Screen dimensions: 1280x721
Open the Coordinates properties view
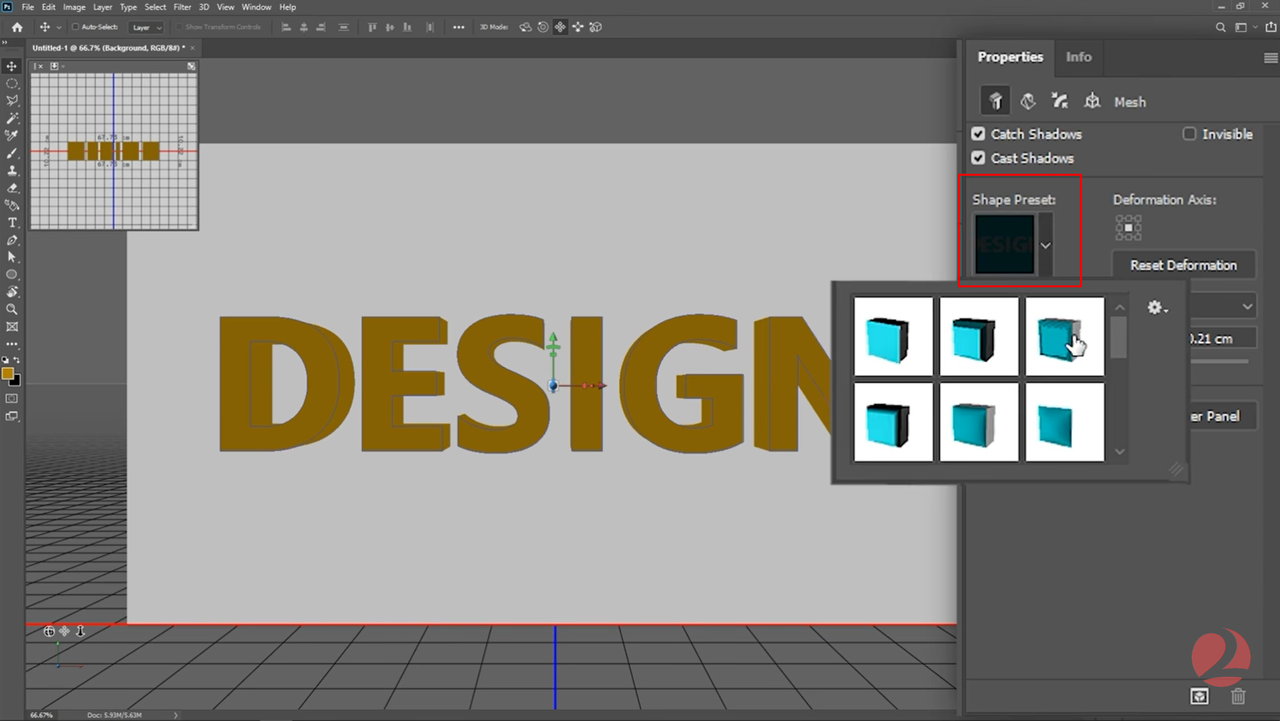point(1092,100)
